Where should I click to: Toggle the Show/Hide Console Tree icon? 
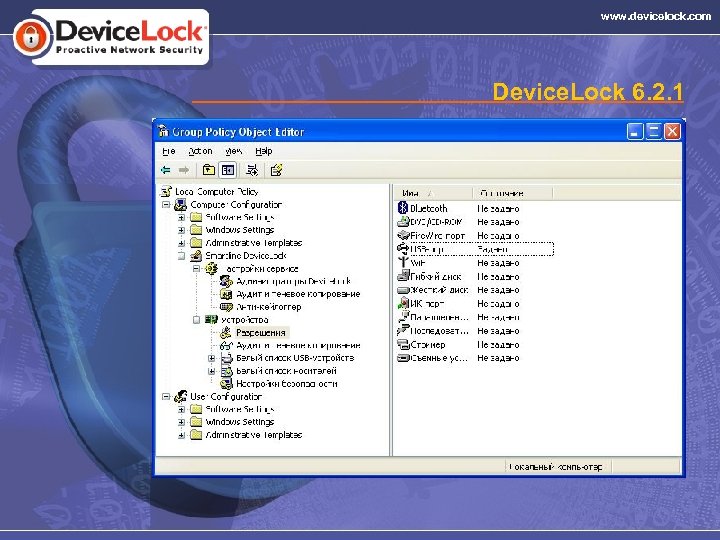pos(228,170)
